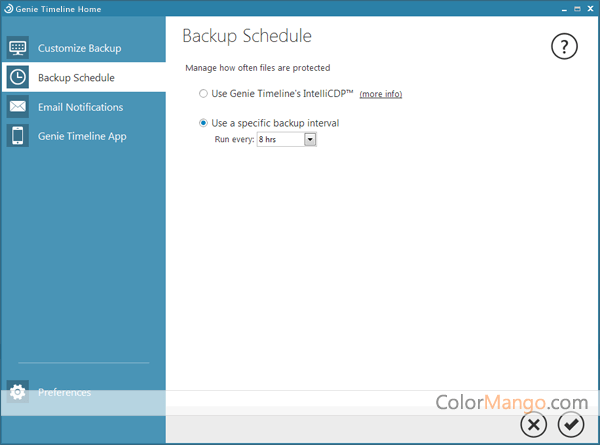Open the more info link for IntelliCDP
Screen dimensions: 600x445
(380, 94)
